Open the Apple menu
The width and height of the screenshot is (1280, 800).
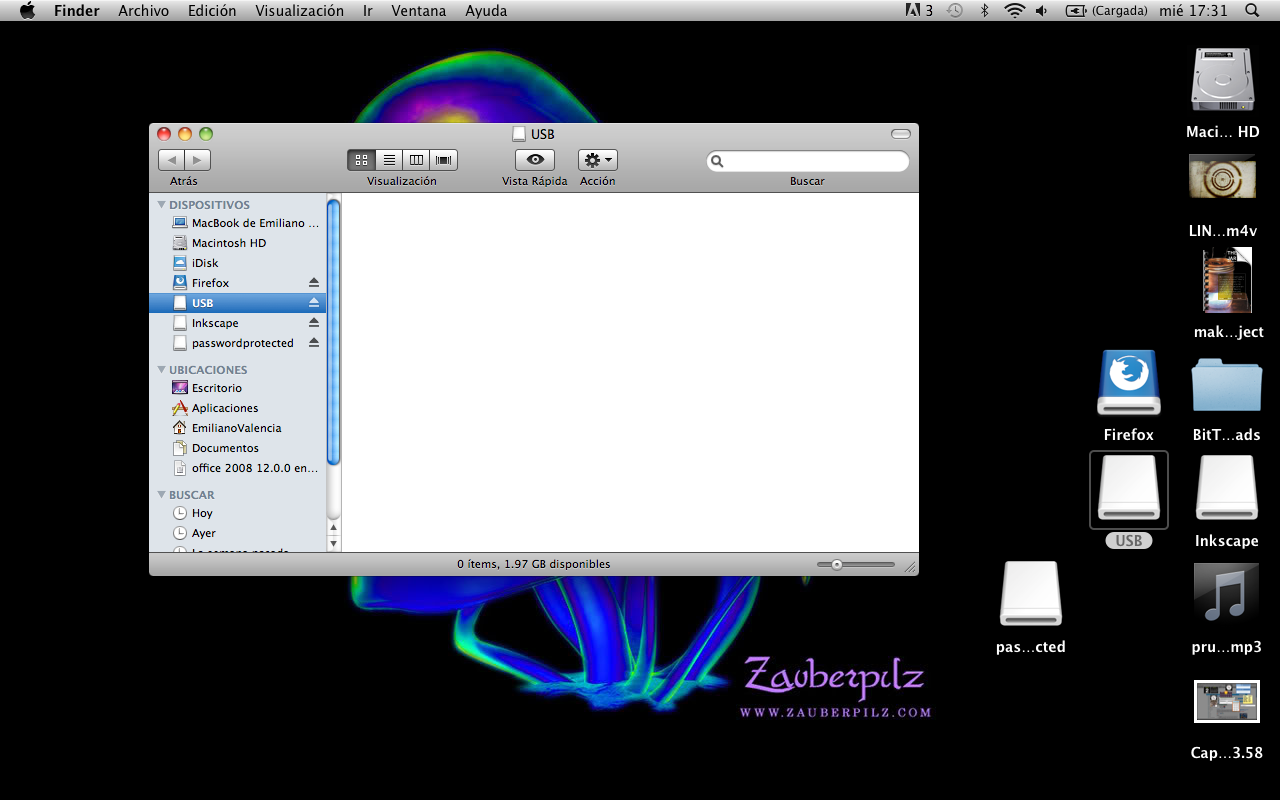(x=27, y=11)
